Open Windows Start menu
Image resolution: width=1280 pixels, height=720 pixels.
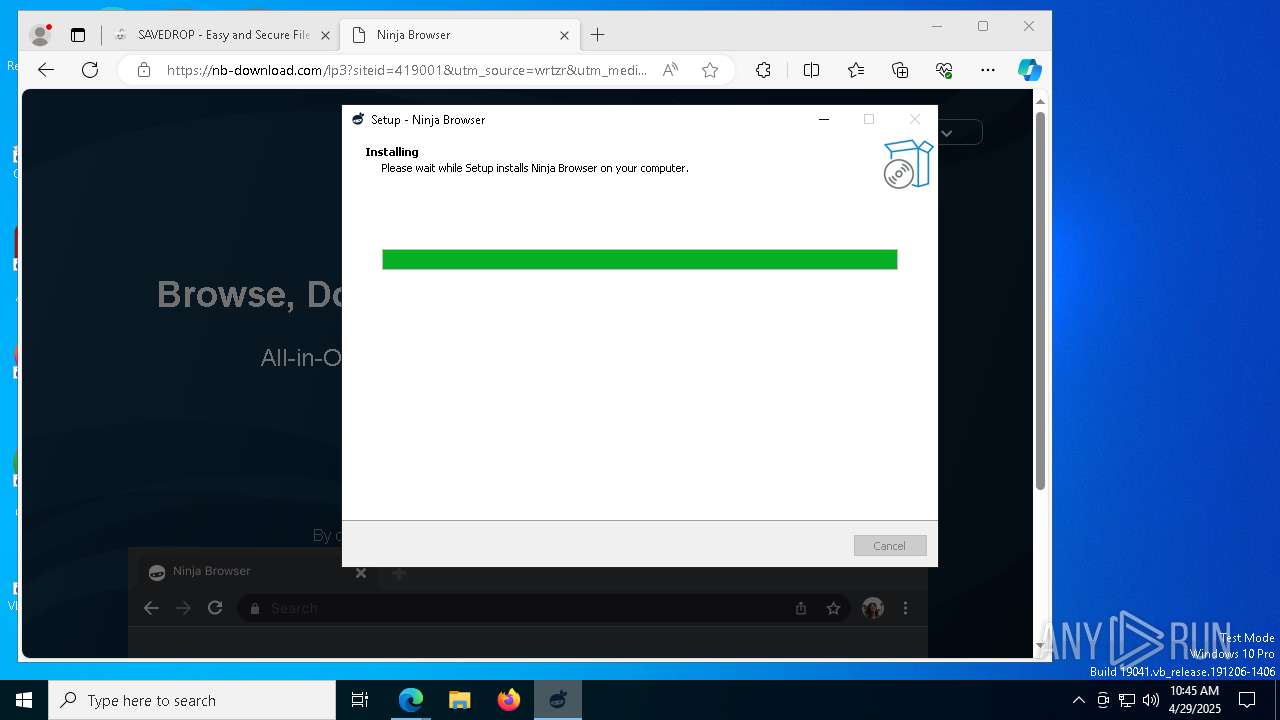point(24,700)
